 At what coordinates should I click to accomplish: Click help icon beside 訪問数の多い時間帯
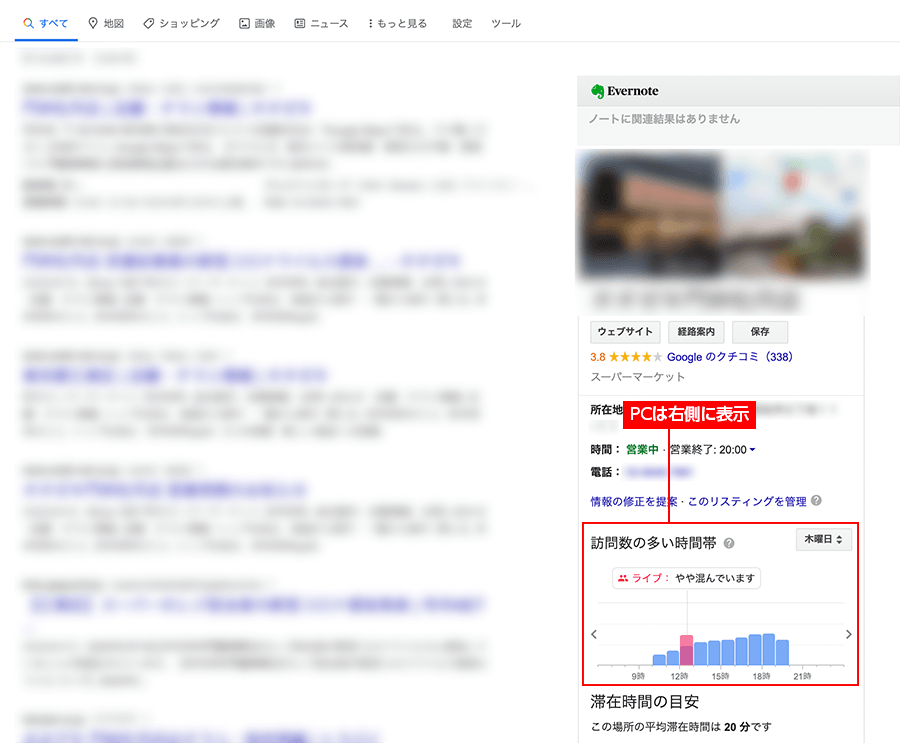point(729,543)
